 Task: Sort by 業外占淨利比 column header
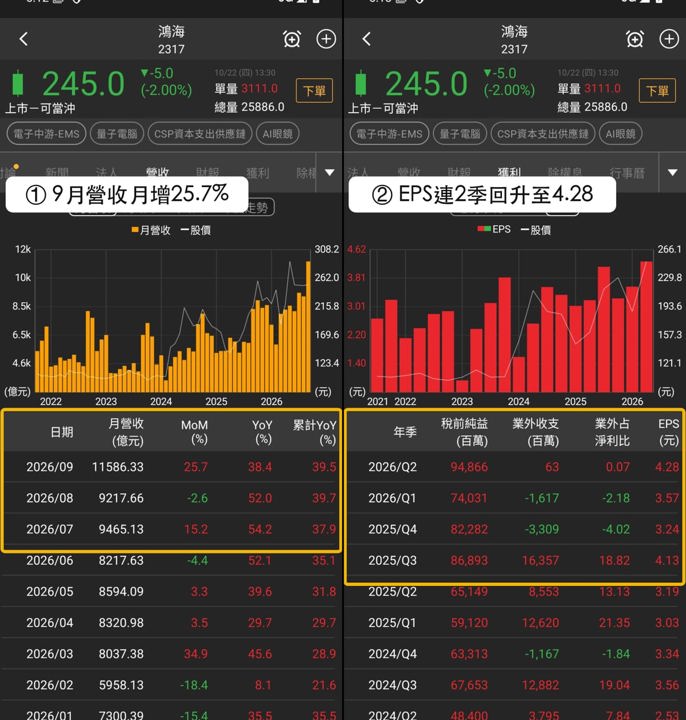(x=613, y=432)
